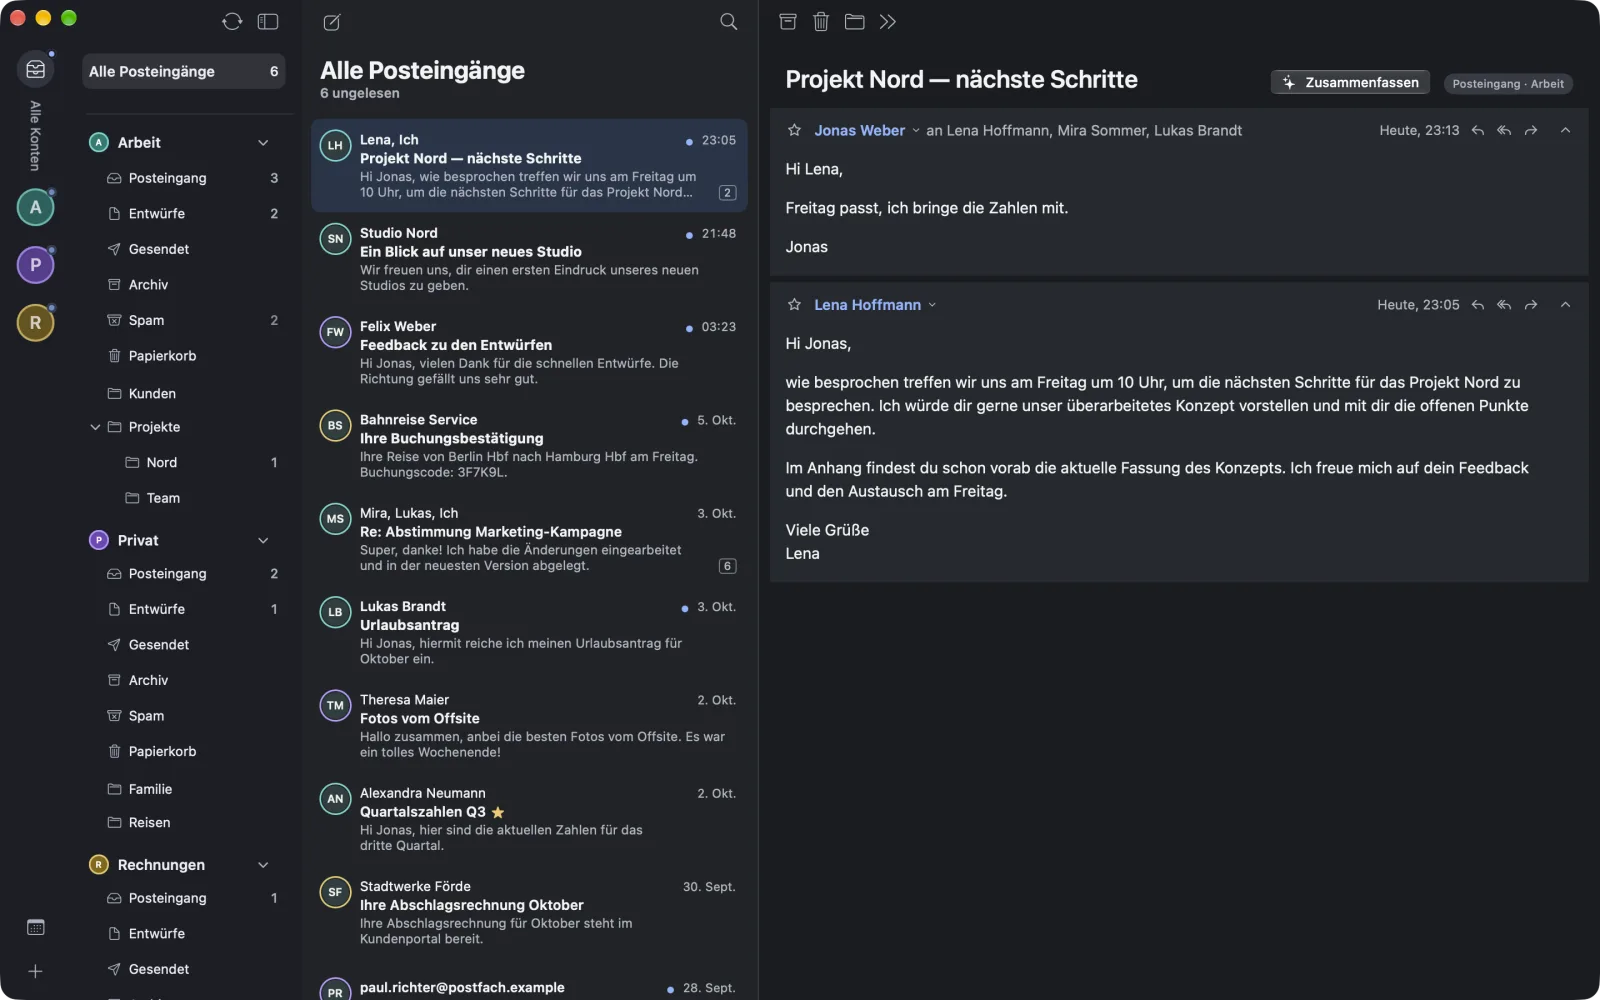Open the Feedback zu den Entwürfen email

(x=529, y=352)
